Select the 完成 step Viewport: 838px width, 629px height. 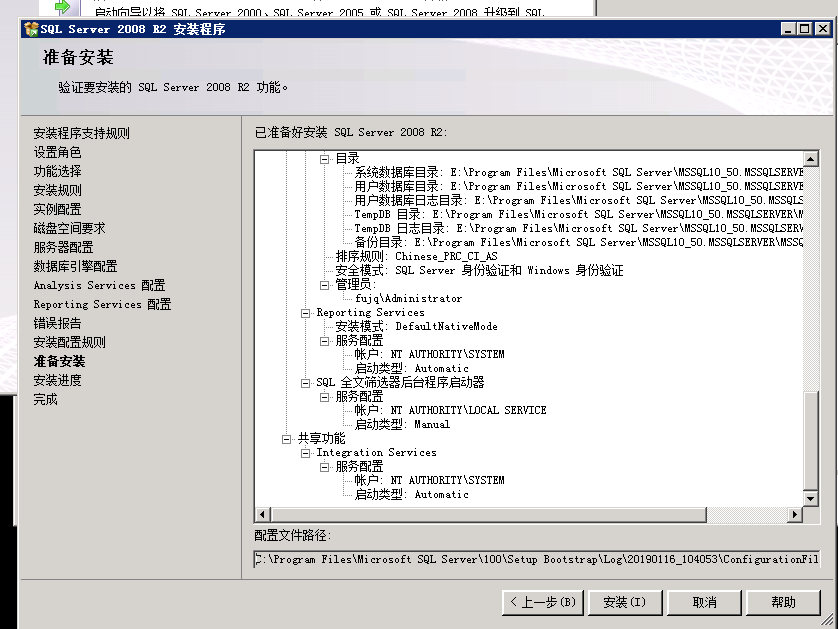pyautogui.click(x=45, y=399)
